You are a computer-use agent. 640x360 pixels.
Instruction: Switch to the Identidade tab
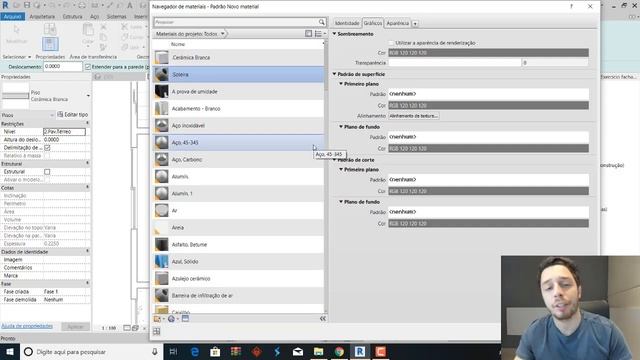[x=347, y=23]
